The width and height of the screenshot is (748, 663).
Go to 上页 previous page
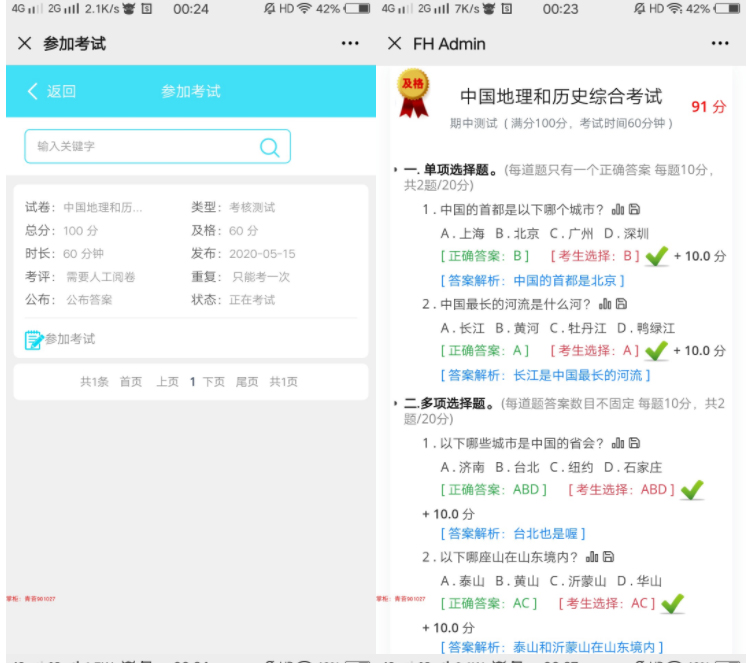167,382
